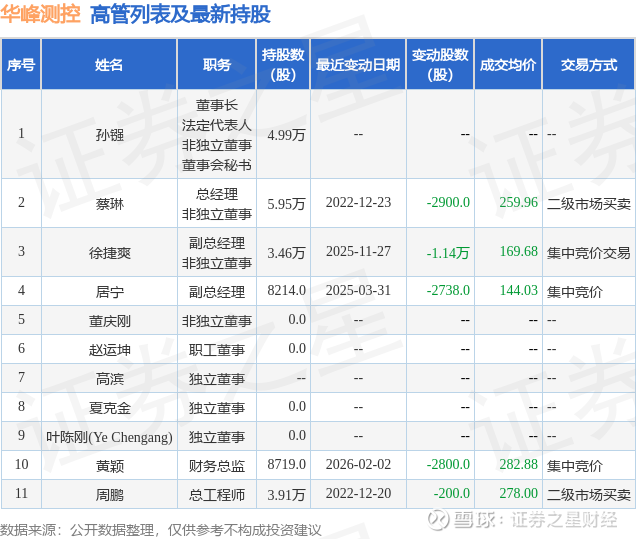Click the name 黄颖
636x539 pixels.
click(110, 466)
